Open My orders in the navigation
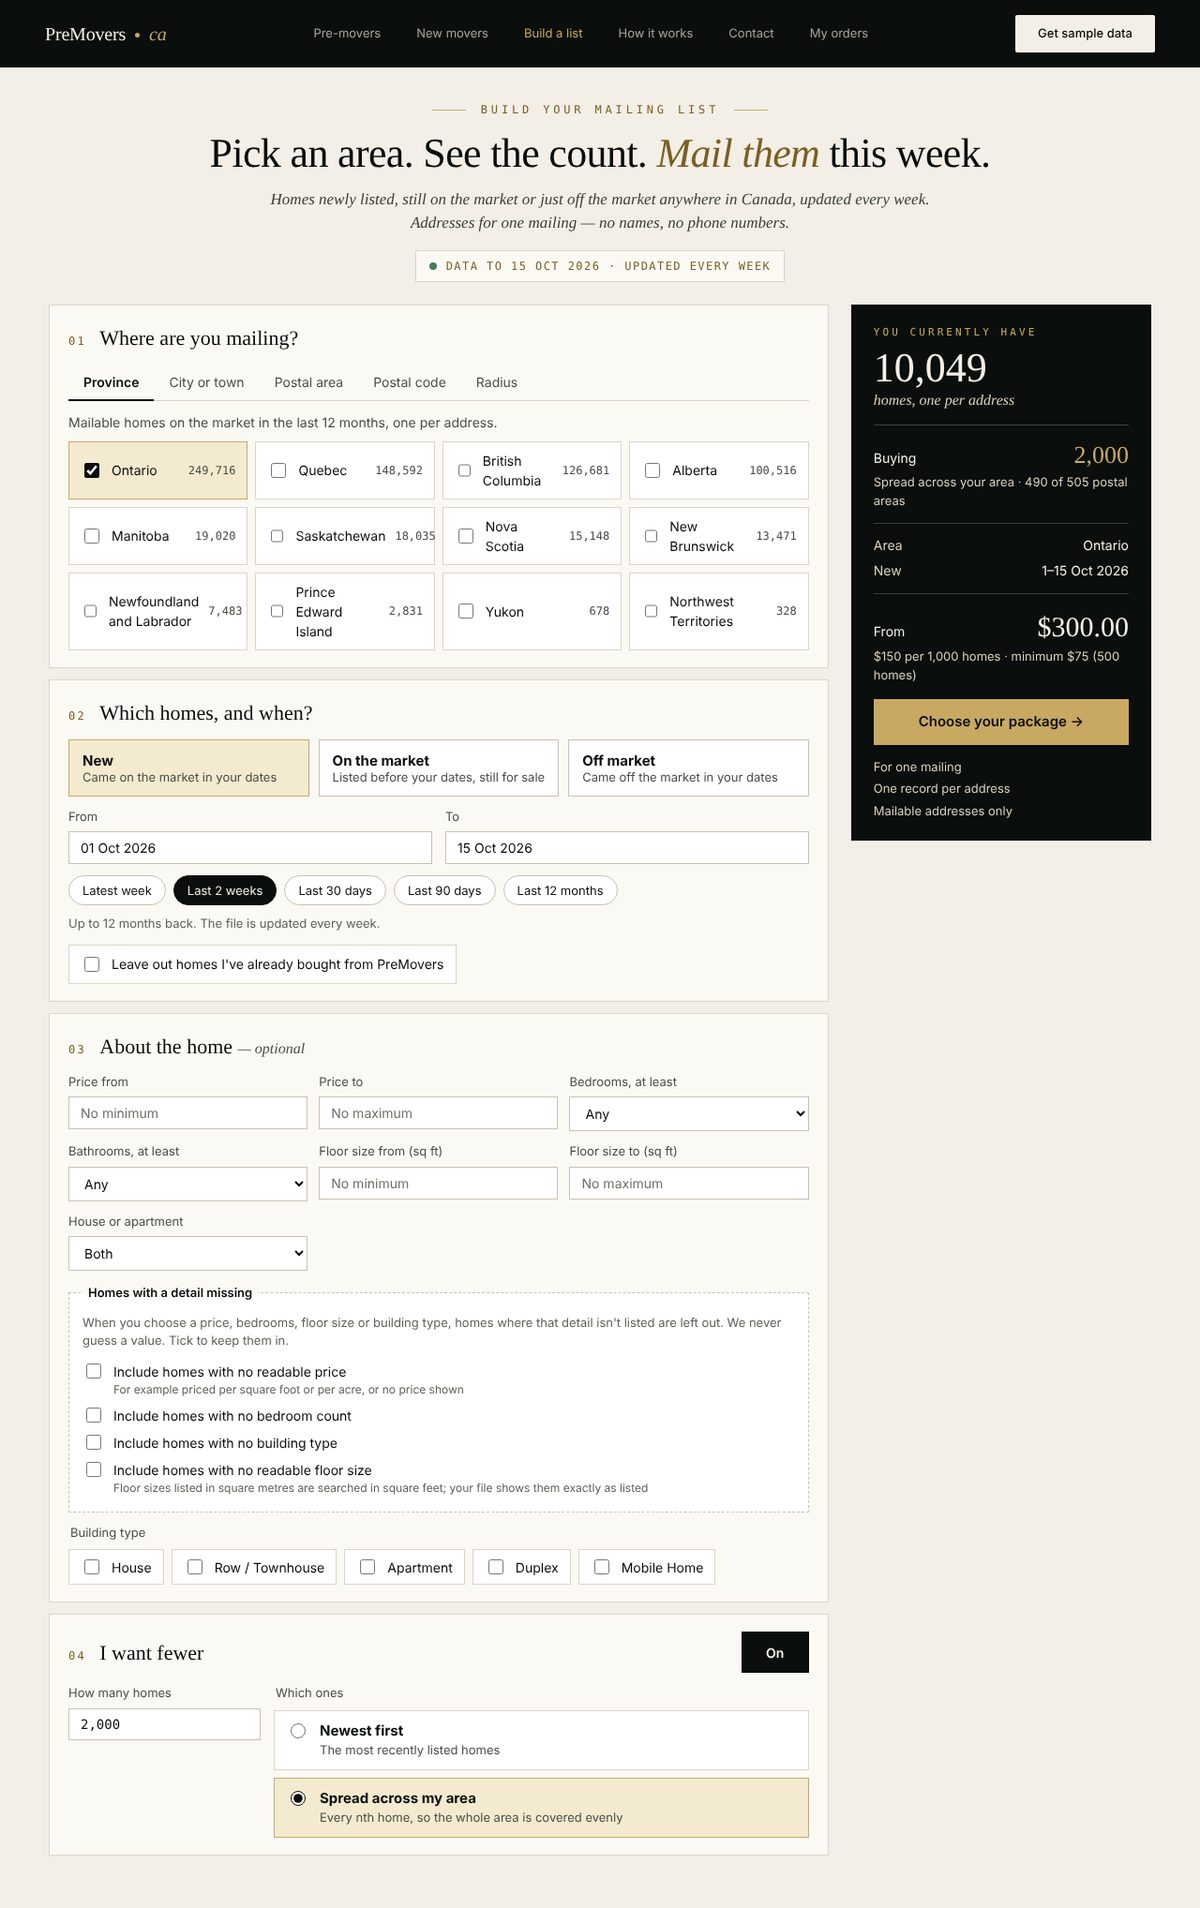This screenshot has height=1908, width=1200. coord(838,33)
